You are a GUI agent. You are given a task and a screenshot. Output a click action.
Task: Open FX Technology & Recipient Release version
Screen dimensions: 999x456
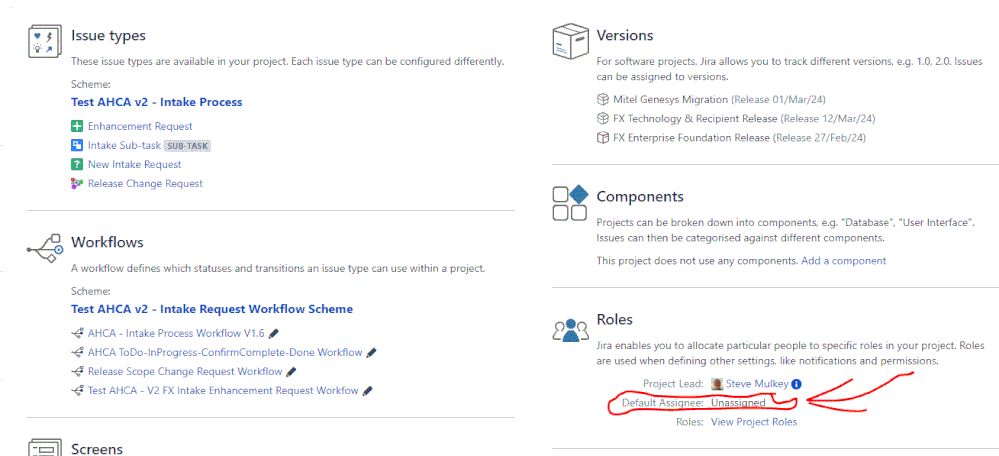(695, 118)
